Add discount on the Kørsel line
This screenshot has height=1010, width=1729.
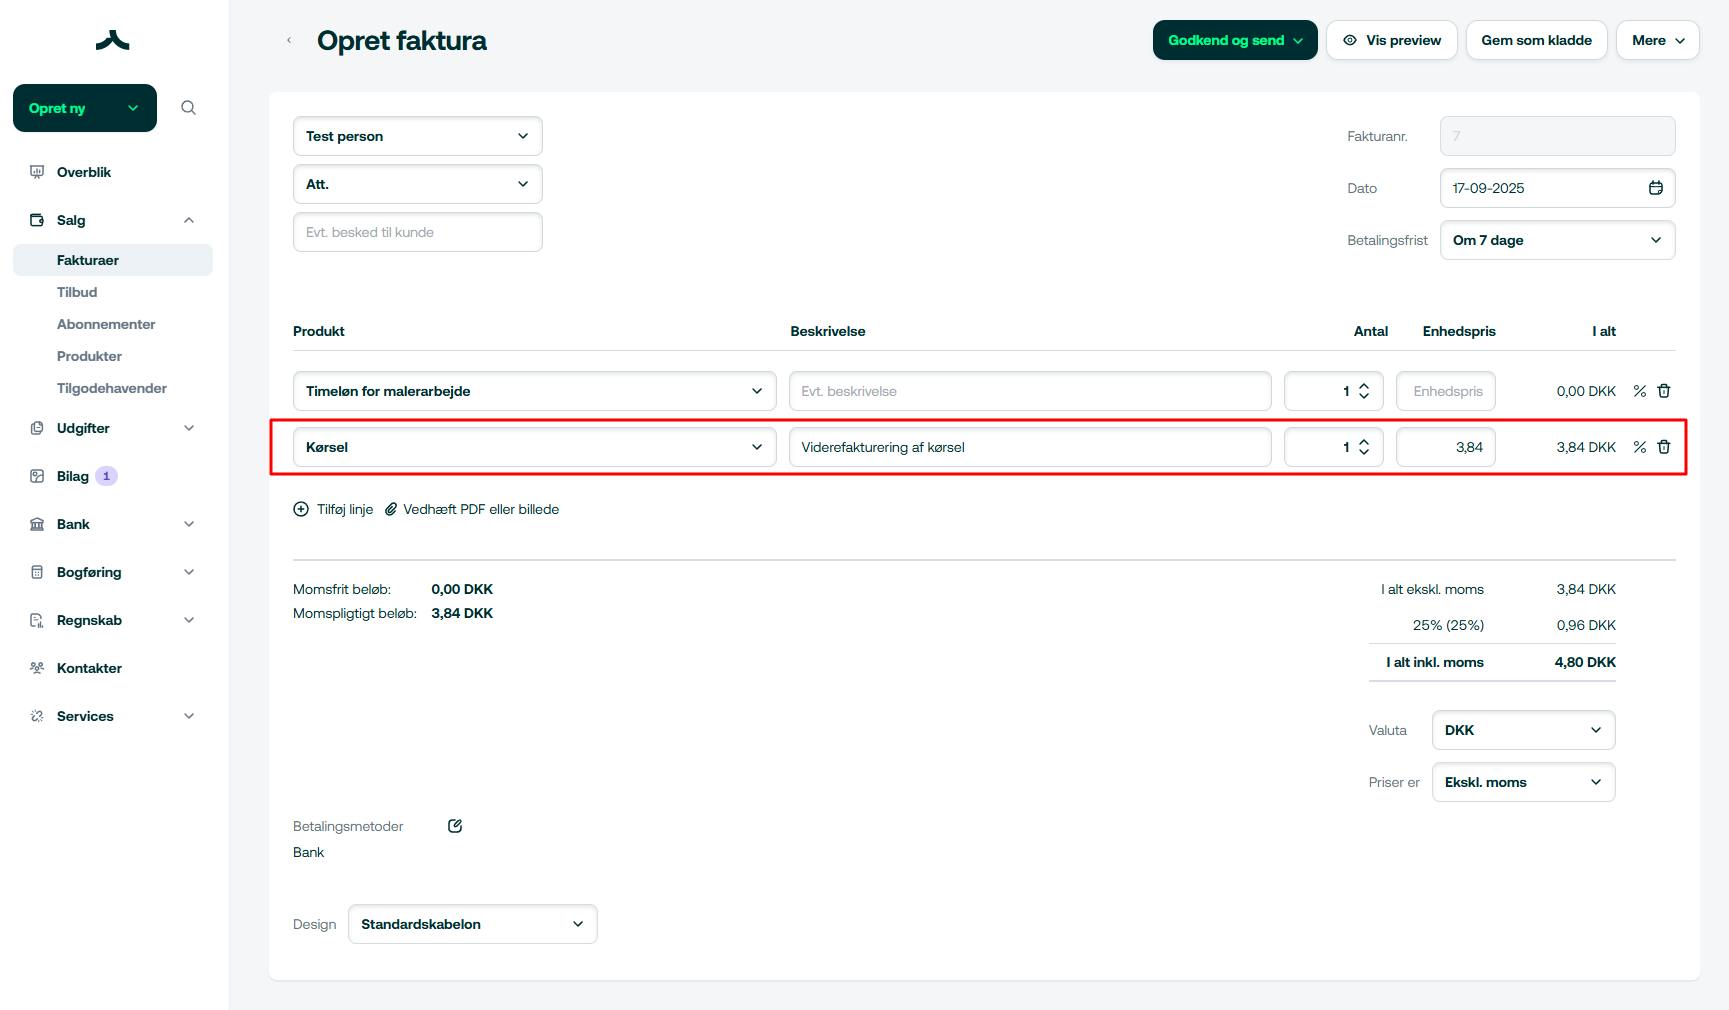tap(1639, 447)
